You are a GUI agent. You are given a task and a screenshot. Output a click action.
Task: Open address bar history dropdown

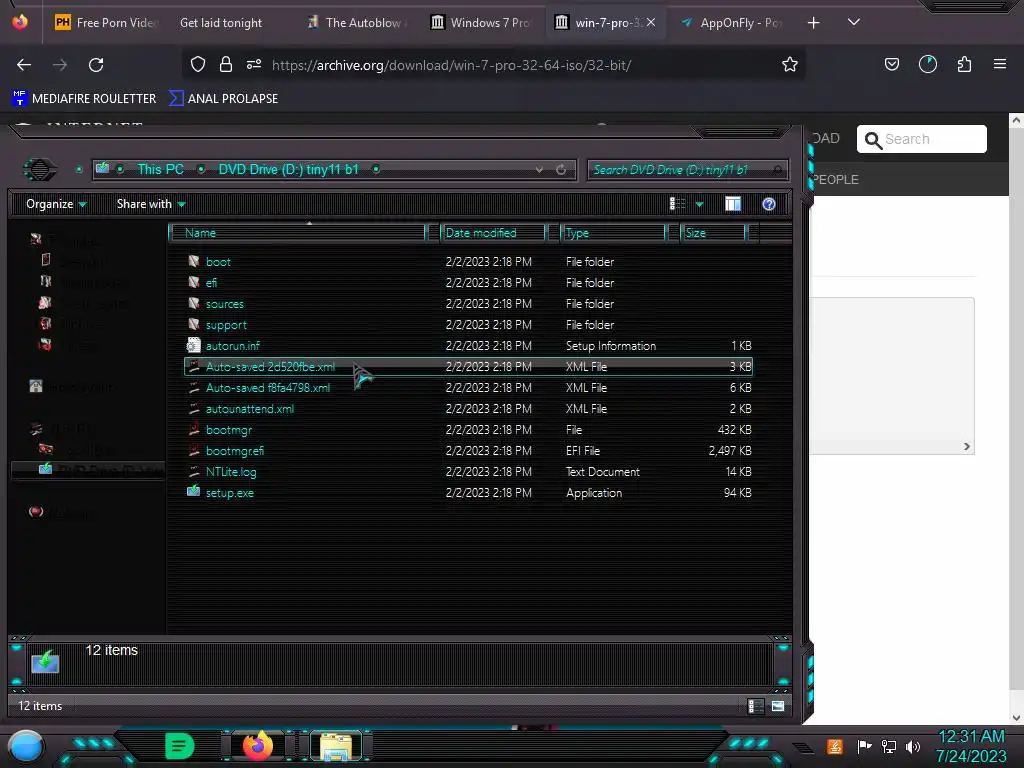point(539,170)
